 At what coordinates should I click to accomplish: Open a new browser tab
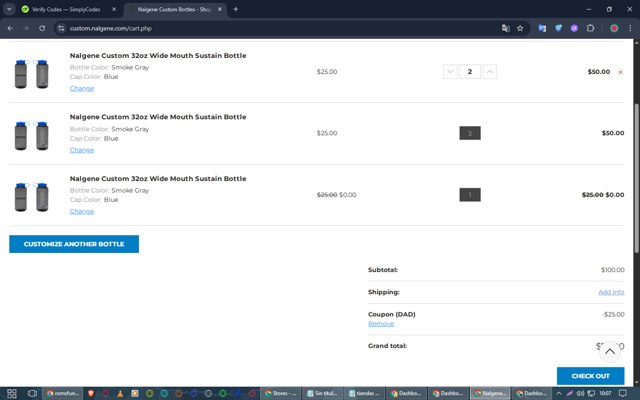point(236,9)
